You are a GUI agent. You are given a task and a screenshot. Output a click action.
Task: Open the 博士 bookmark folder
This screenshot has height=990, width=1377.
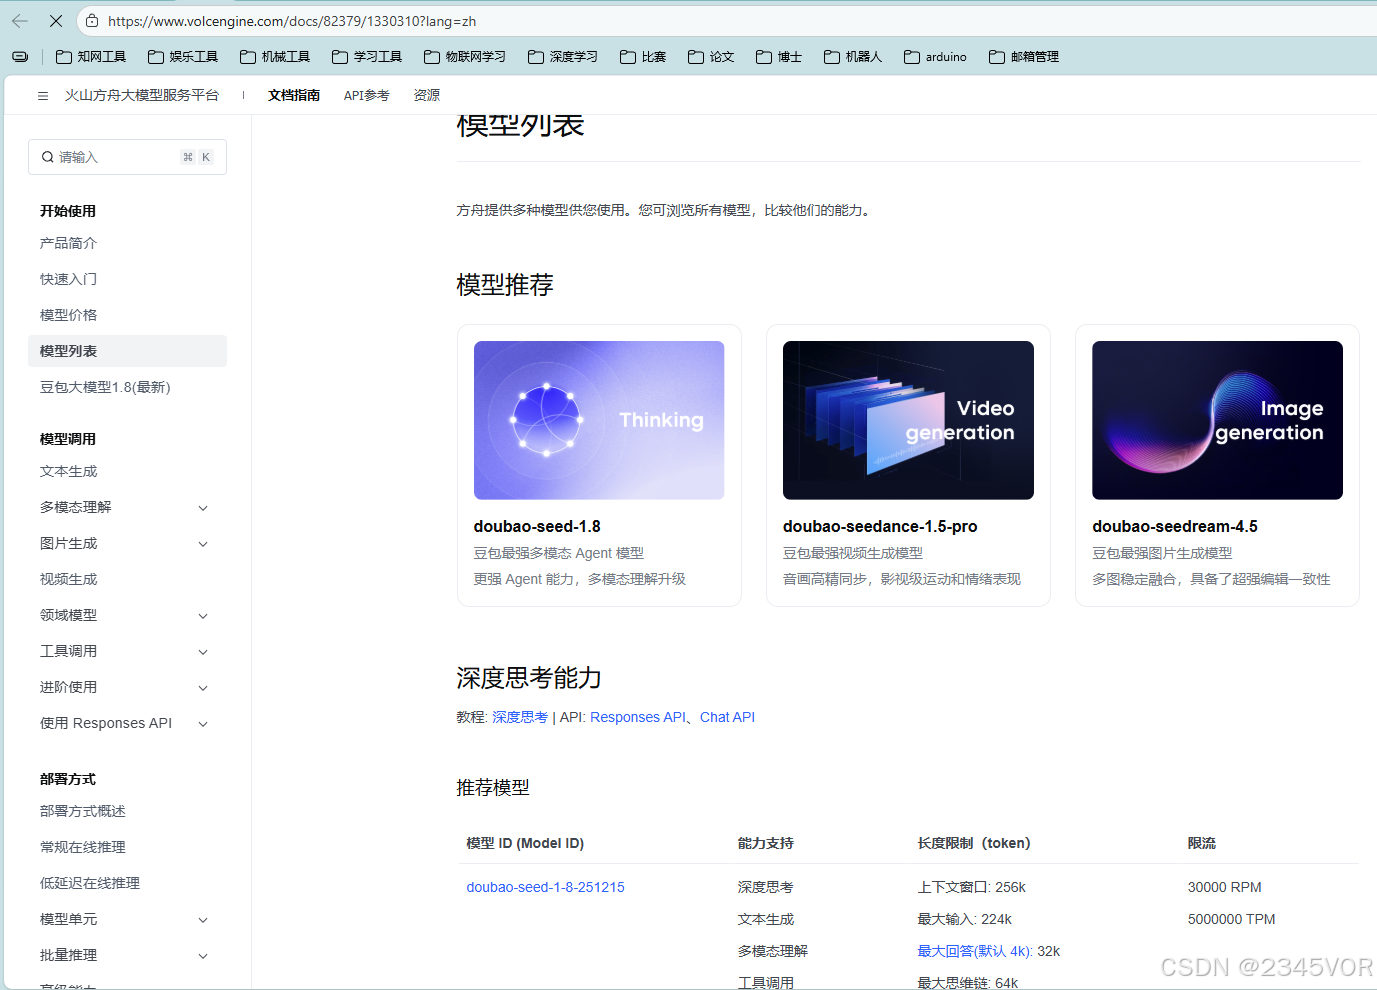pyautogui.click(x=779, y=57)
